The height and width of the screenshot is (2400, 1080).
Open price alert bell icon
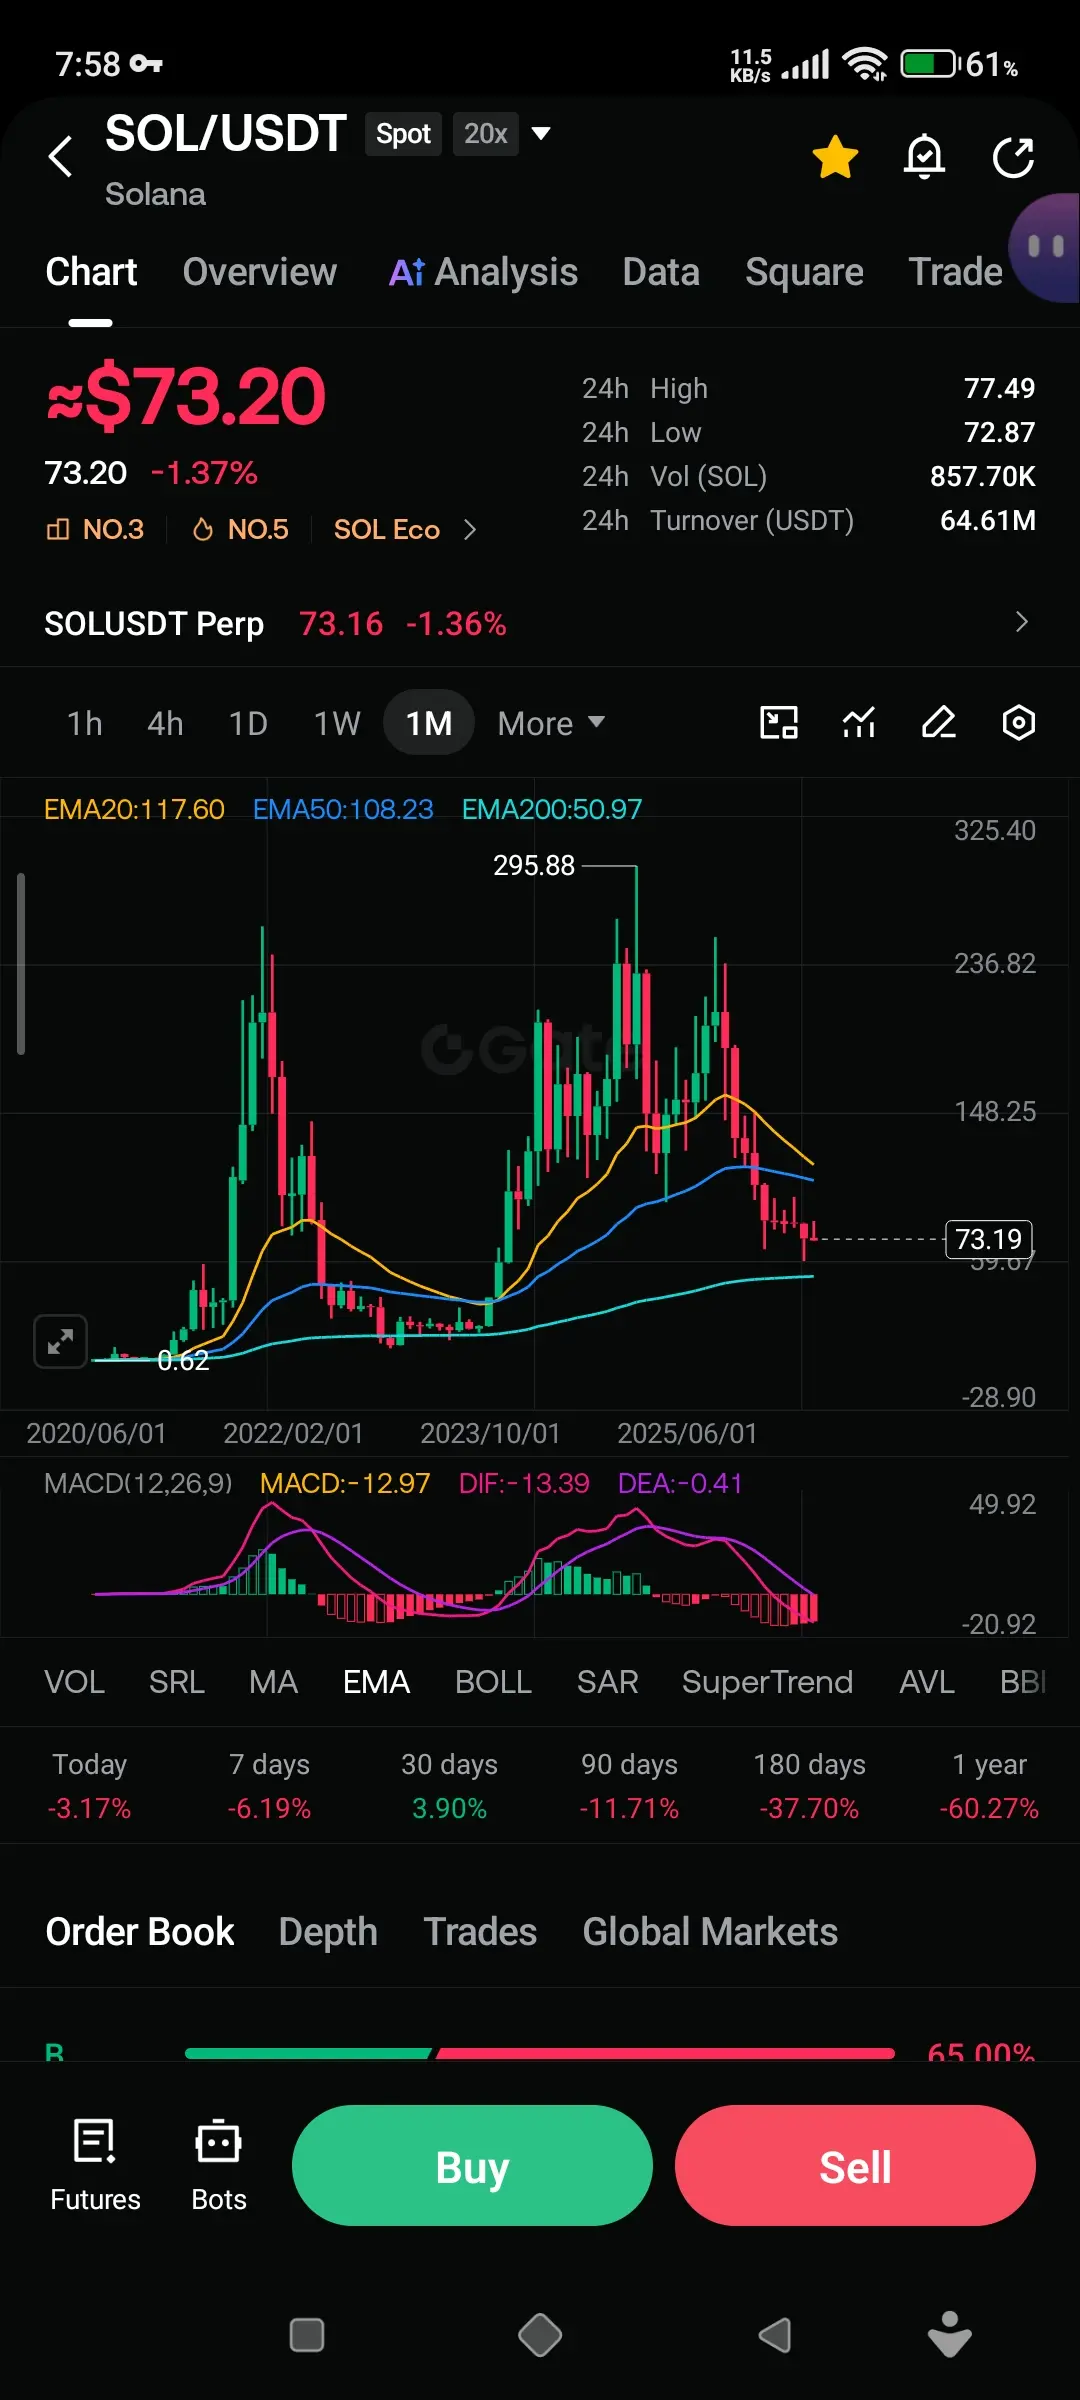click(x=924, y=157)
